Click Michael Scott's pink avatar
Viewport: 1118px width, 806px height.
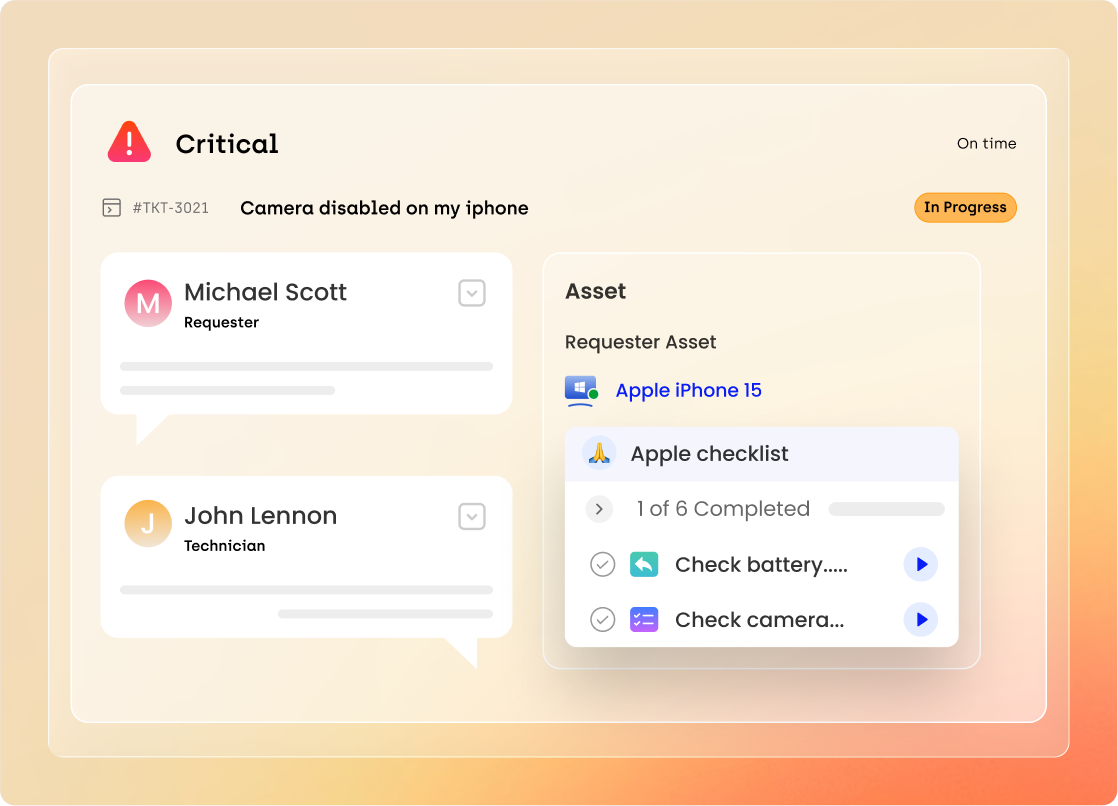[148, 303]
